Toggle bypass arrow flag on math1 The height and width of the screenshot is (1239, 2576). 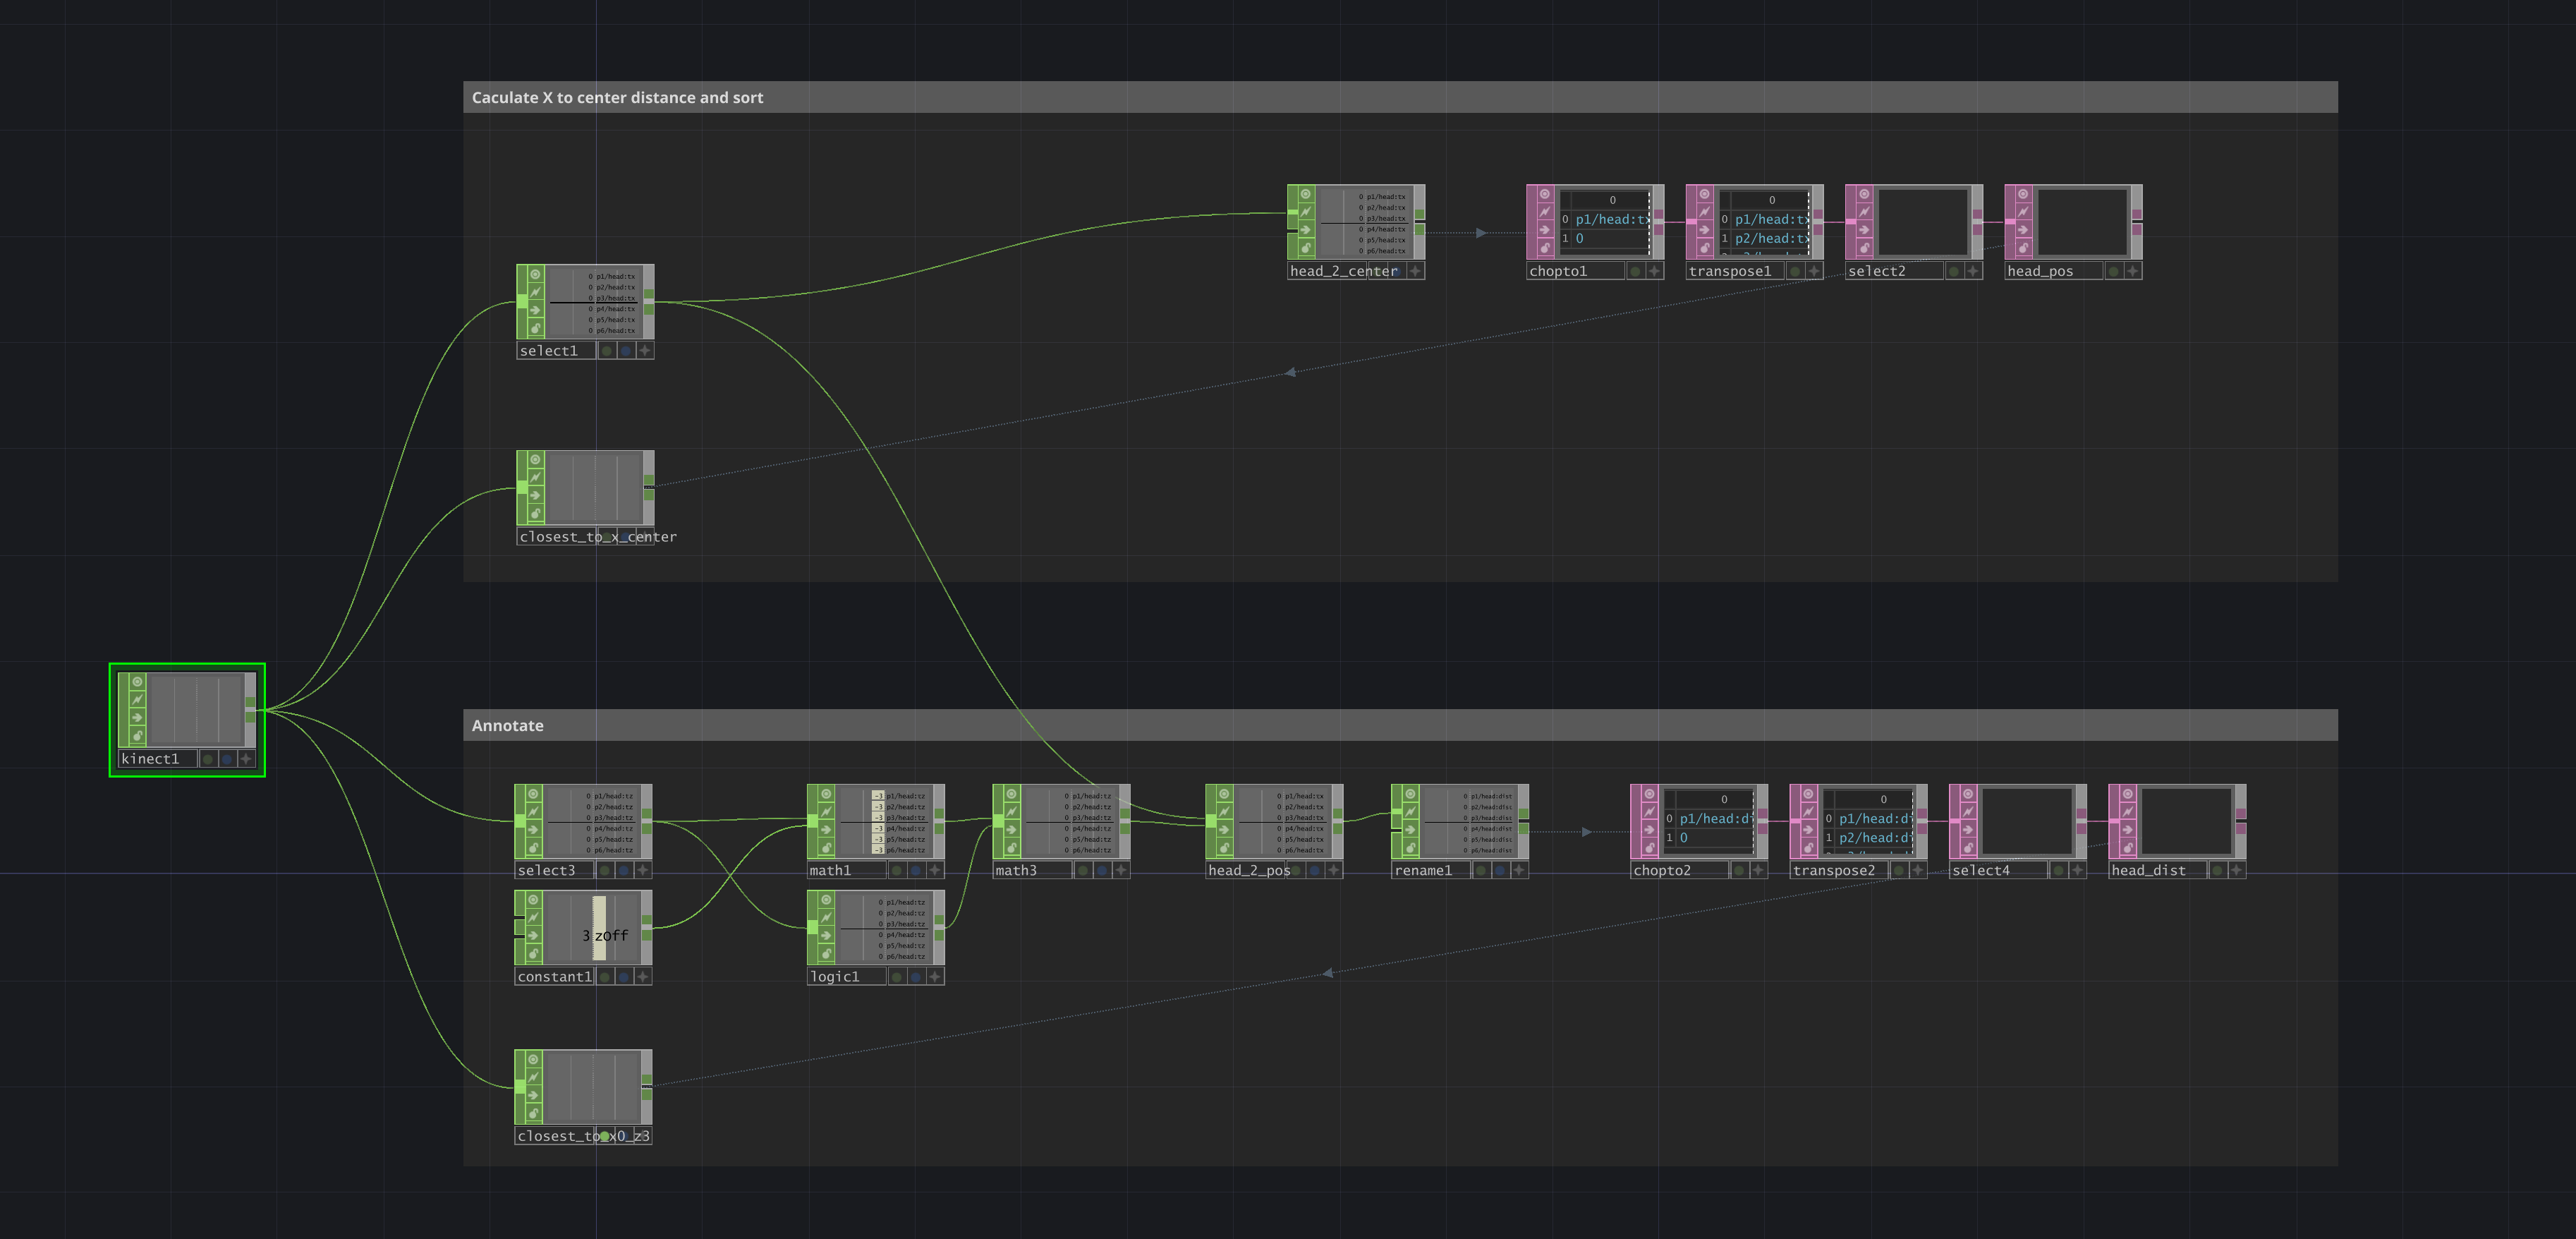(x=826, y=830)
